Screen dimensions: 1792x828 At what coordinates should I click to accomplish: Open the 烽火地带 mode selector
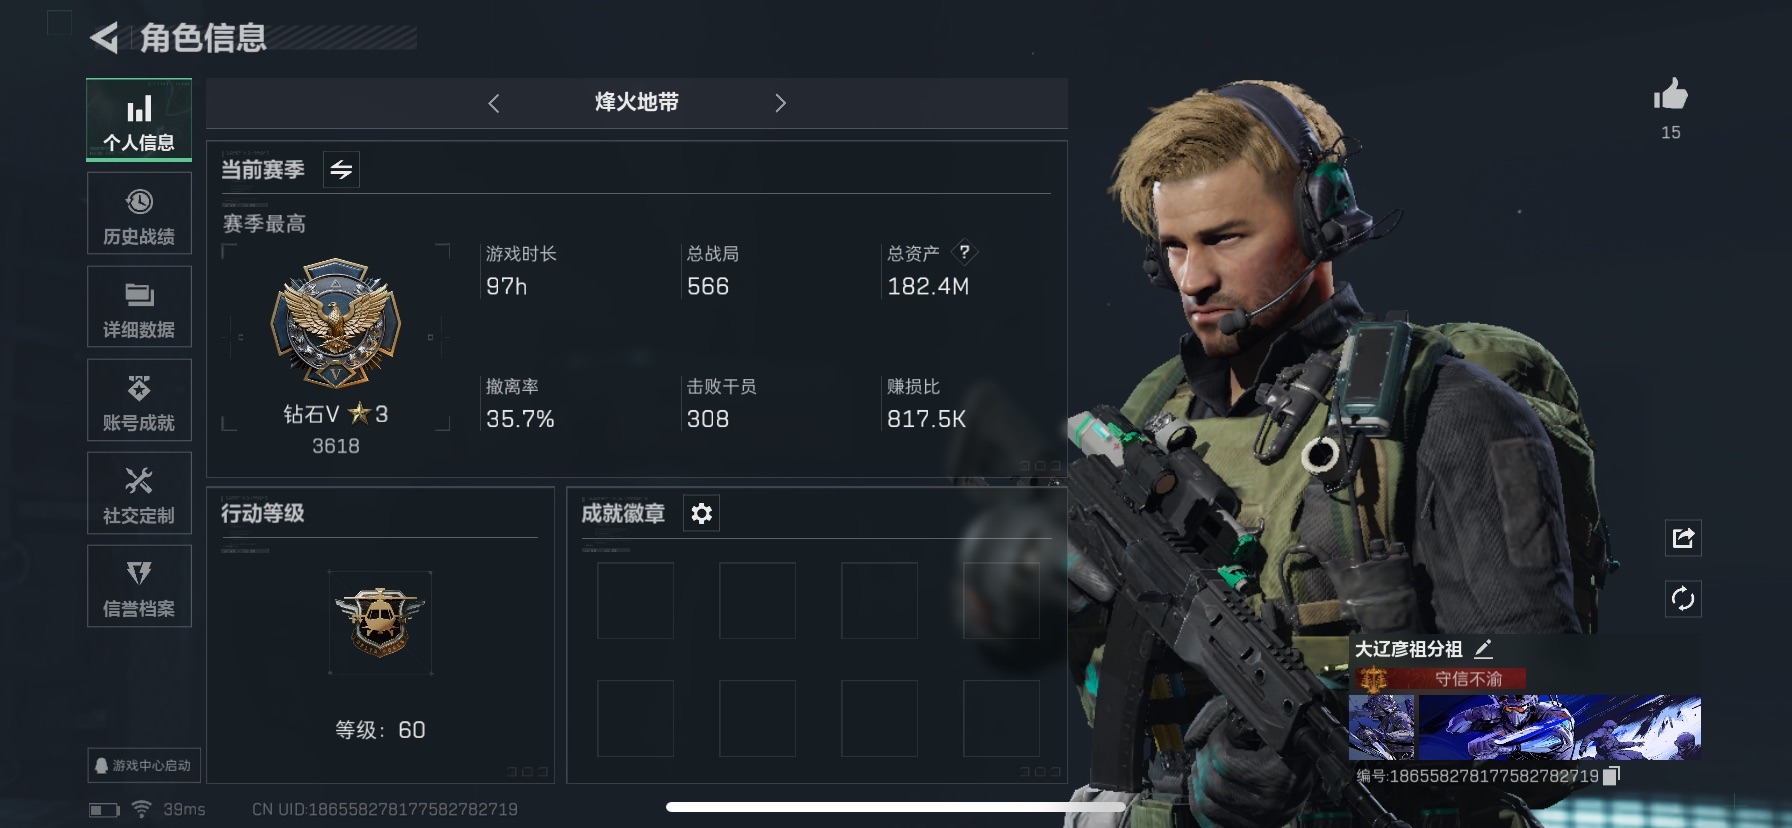(x=636, y=102)
